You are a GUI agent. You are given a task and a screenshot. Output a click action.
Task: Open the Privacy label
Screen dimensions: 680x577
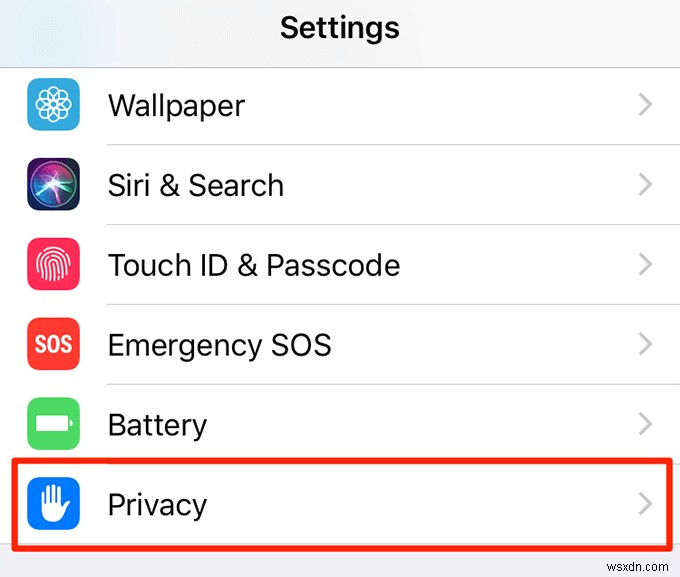click(x=157, y=505)
